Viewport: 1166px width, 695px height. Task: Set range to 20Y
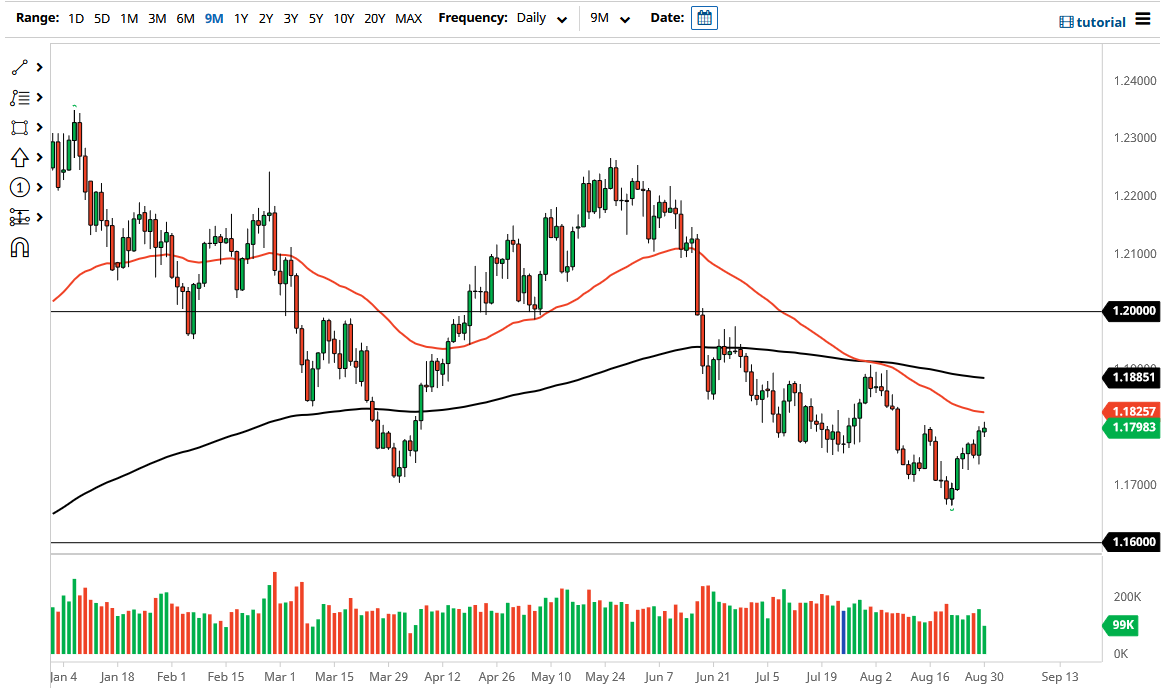coord(375,18)
